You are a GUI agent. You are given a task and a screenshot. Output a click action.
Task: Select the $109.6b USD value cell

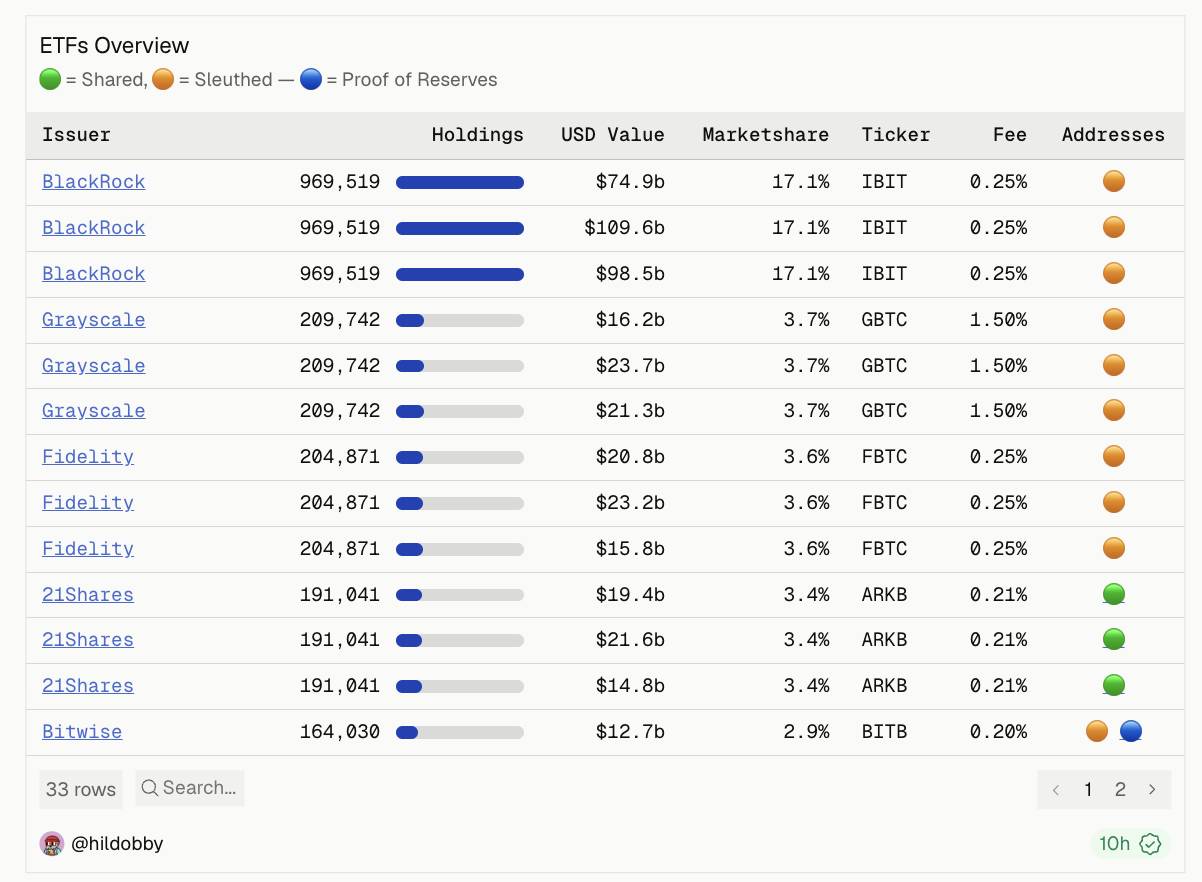click(625, 228)
